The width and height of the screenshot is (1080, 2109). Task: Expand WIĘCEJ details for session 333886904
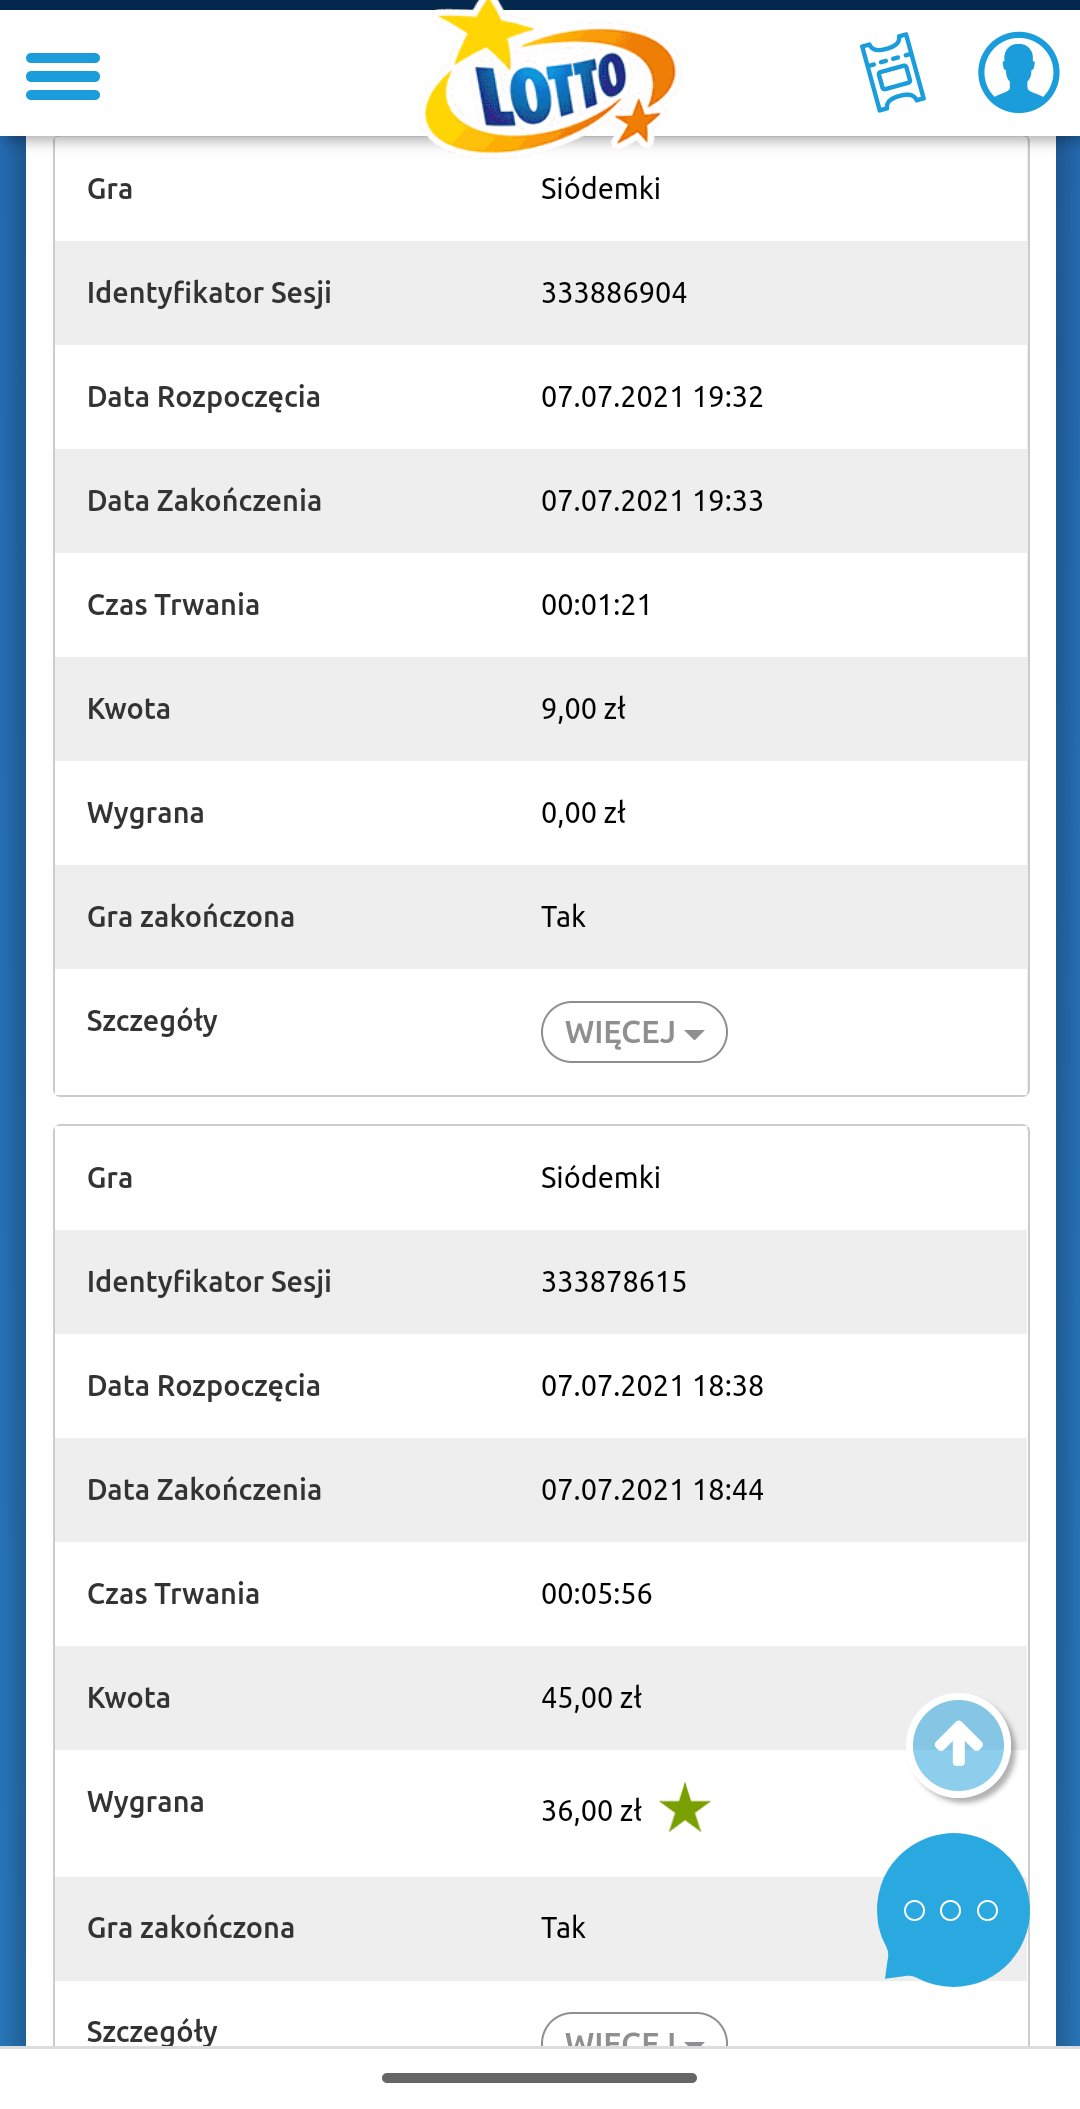coord(634,1032)
